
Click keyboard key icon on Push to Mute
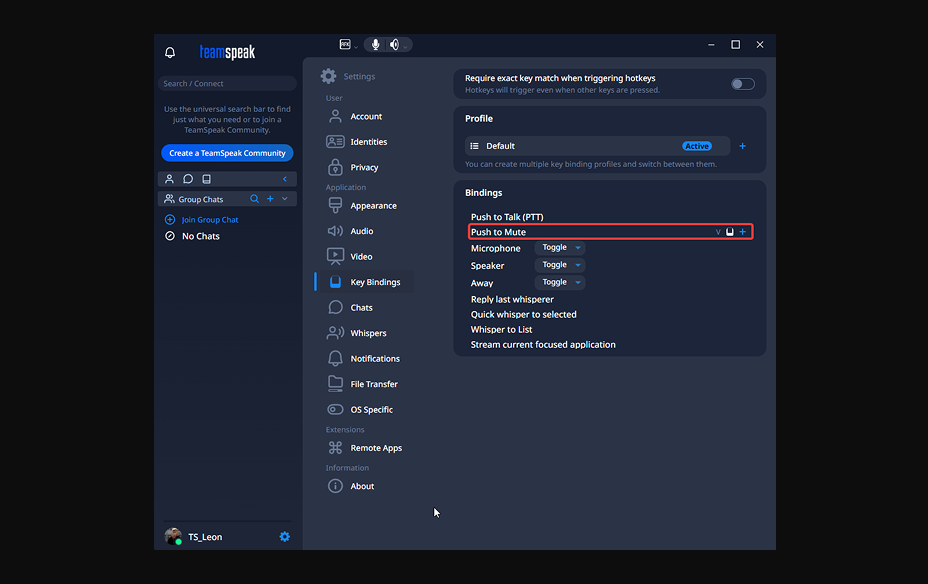coord(730,232)
